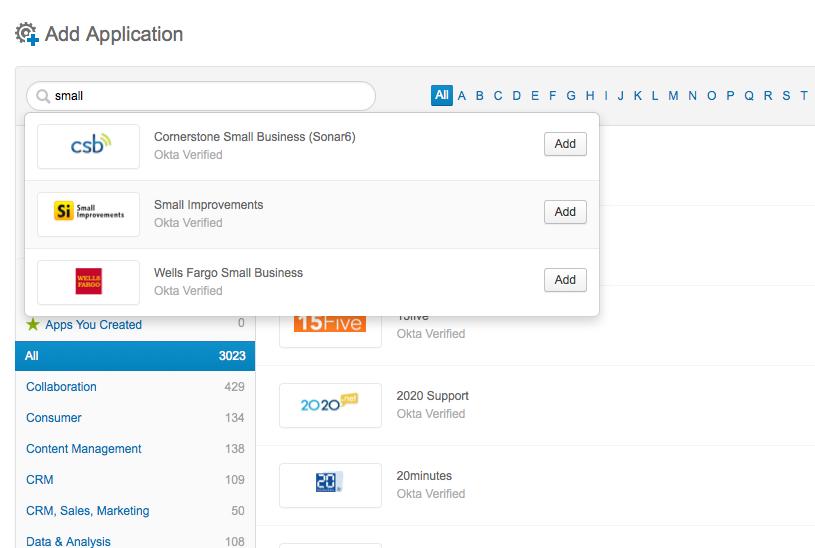Click the 20minutes app logo

click(330, 484)
